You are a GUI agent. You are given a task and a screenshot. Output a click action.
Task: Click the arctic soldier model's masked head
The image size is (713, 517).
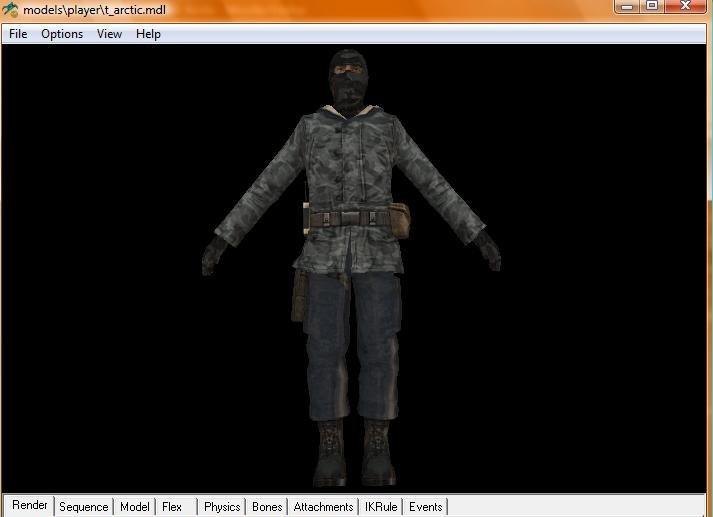click(x=347, y=78)
